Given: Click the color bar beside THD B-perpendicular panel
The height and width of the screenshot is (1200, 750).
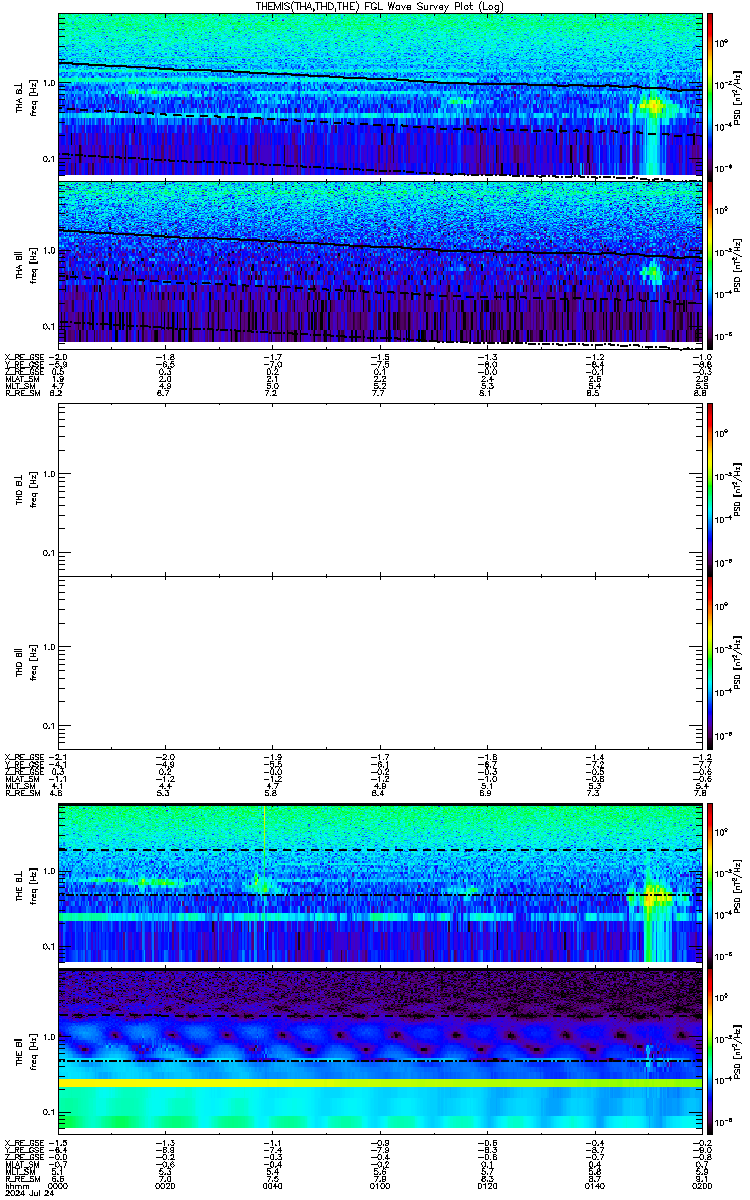Looking at the screenshot, I should [710, 492].
